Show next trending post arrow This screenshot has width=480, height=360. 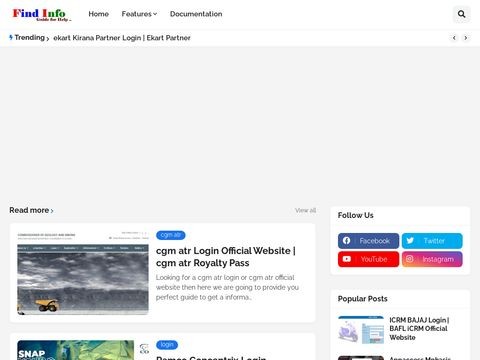point(466,38)
